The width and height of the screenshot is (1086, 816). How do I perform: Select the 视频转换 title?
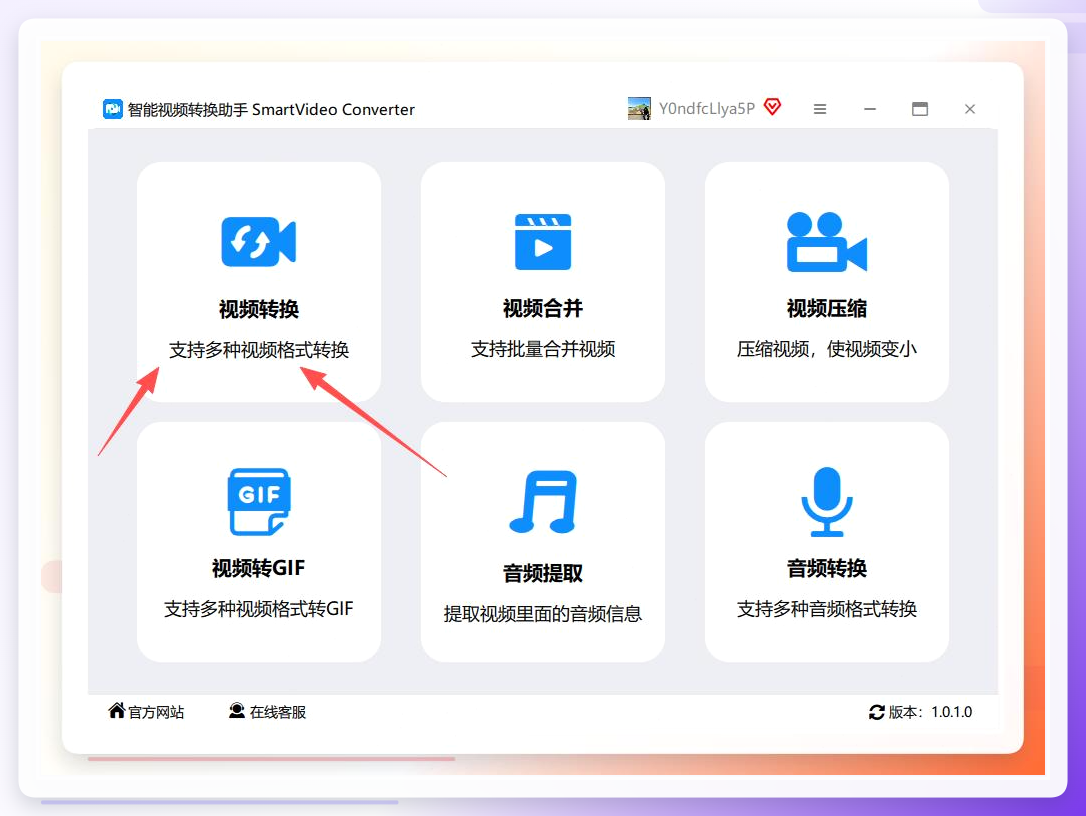(x=258, y=309)
